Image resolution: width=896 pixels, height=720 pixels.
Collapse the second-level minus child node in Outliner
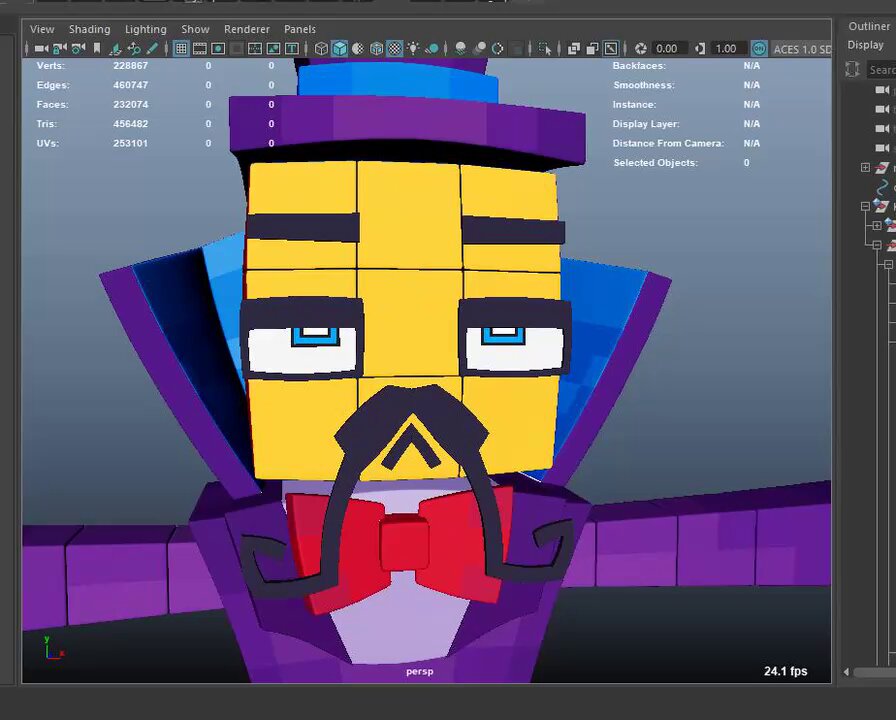pyautogui.click(x=877, y=245)
